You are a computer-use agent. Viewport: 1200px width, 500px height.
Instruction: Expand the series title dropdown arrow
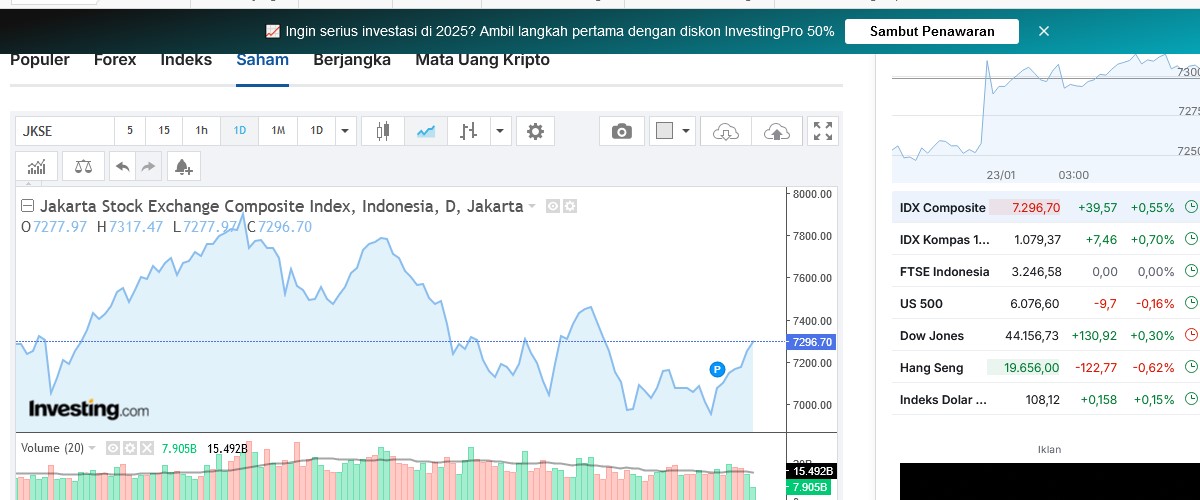click(x=532, y=207)
